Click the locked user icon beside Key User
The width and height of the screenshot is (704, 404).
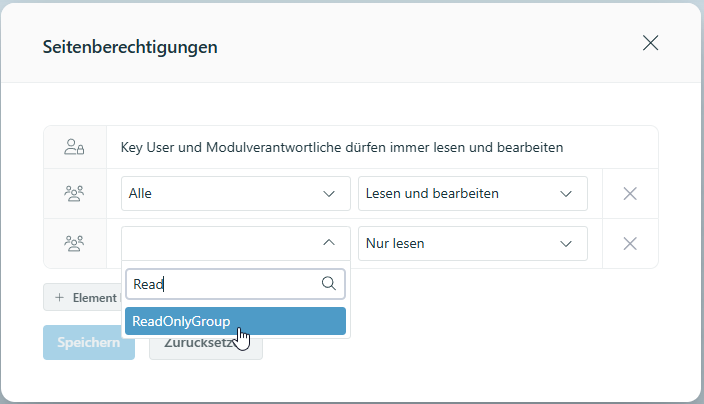[x=74, y=147]
